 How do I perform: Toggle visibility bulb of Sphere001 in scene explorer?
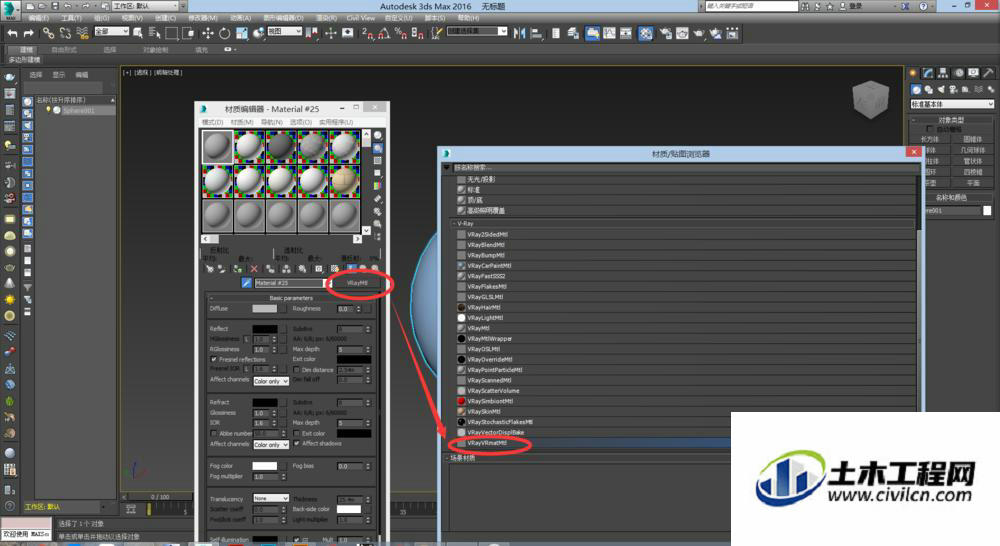48,110
